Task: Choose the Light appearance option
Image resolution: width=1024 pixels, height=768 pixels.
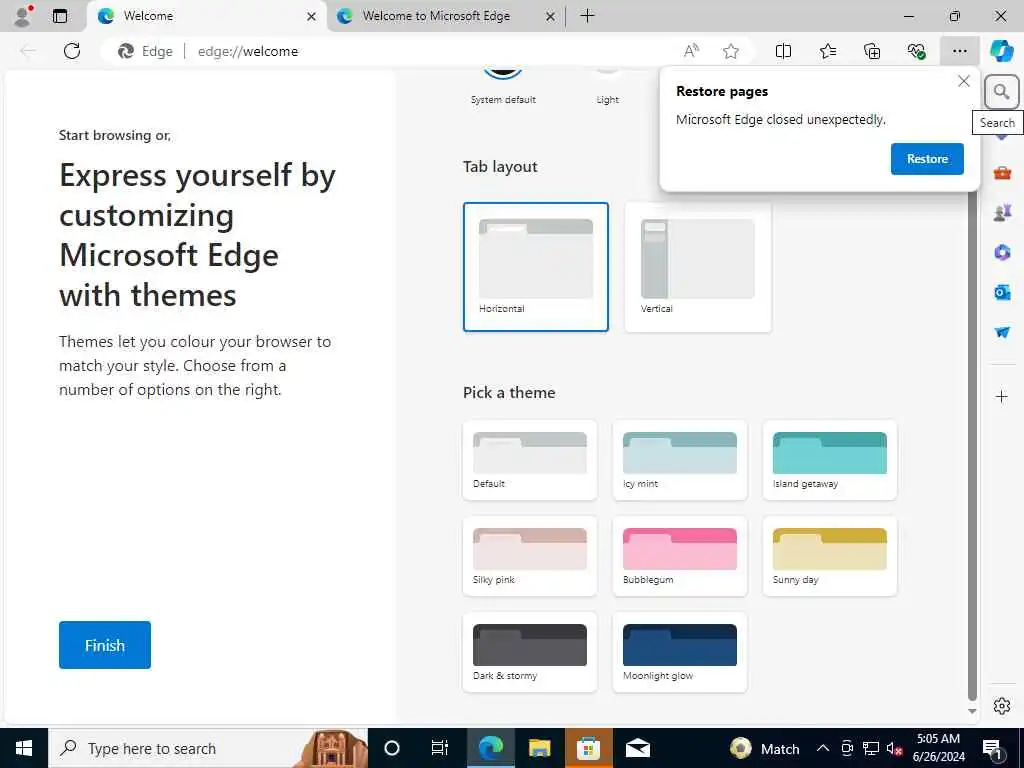Action: pyautogui.click(x=607, y=86)
